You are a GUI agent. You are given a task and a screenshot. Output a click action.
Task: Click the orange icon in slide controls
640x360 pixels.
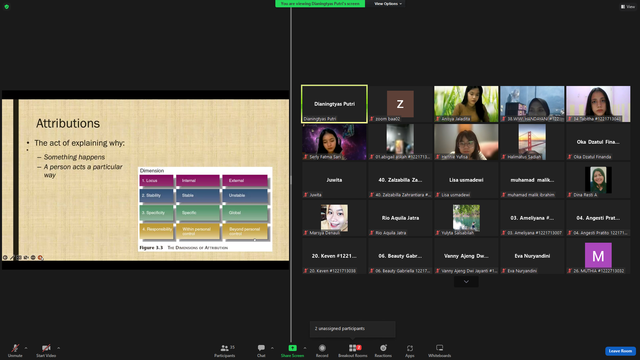40,258
